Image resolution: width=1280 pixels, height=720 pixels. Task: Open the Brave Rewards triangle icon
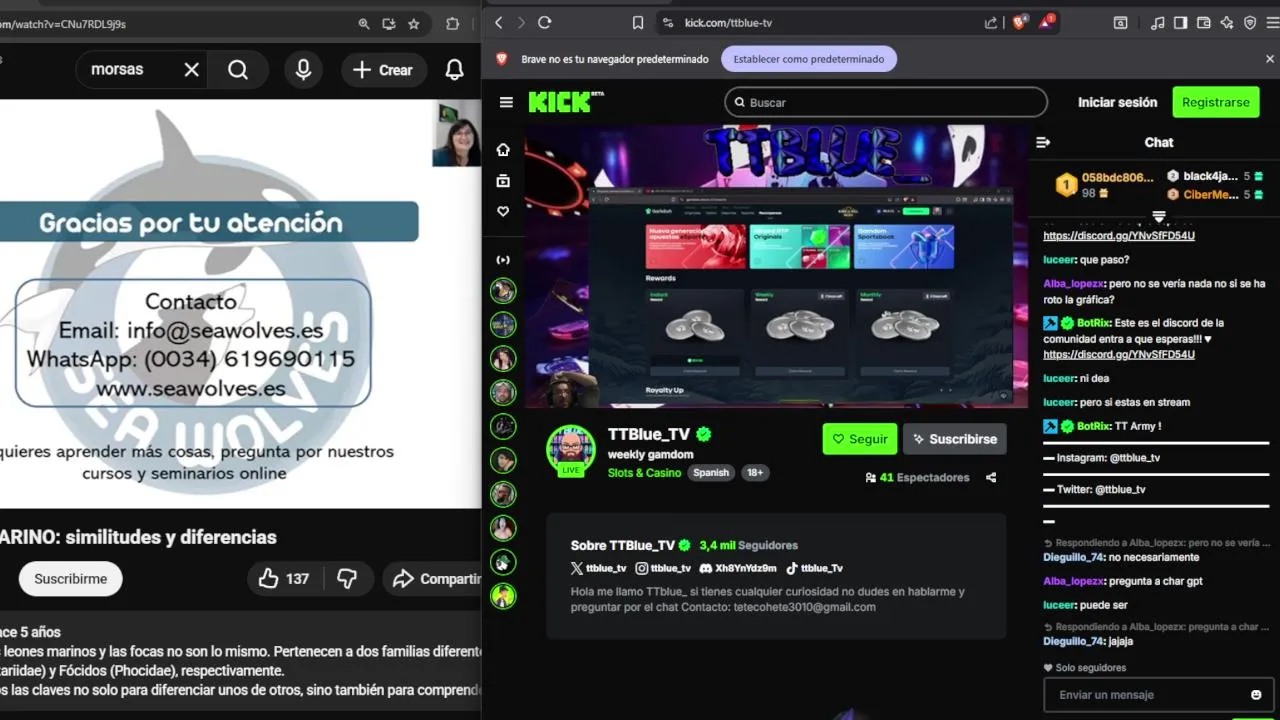[x=1046, y=22]
